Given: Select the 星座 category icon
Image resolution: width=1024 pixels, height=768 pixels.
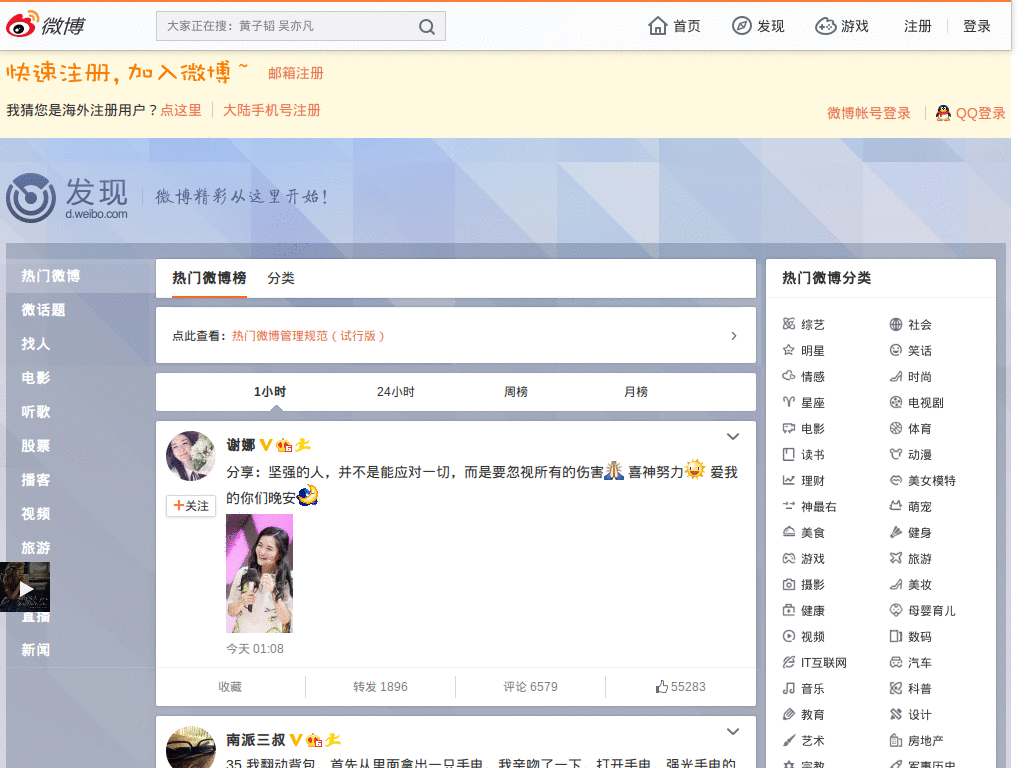Looking at the screenshot, I should tap(789, 402).
